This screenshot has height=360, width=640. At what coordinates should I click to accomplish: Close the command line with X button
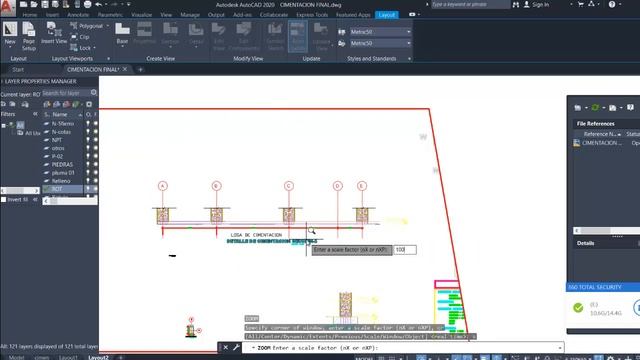pos(226,347)
